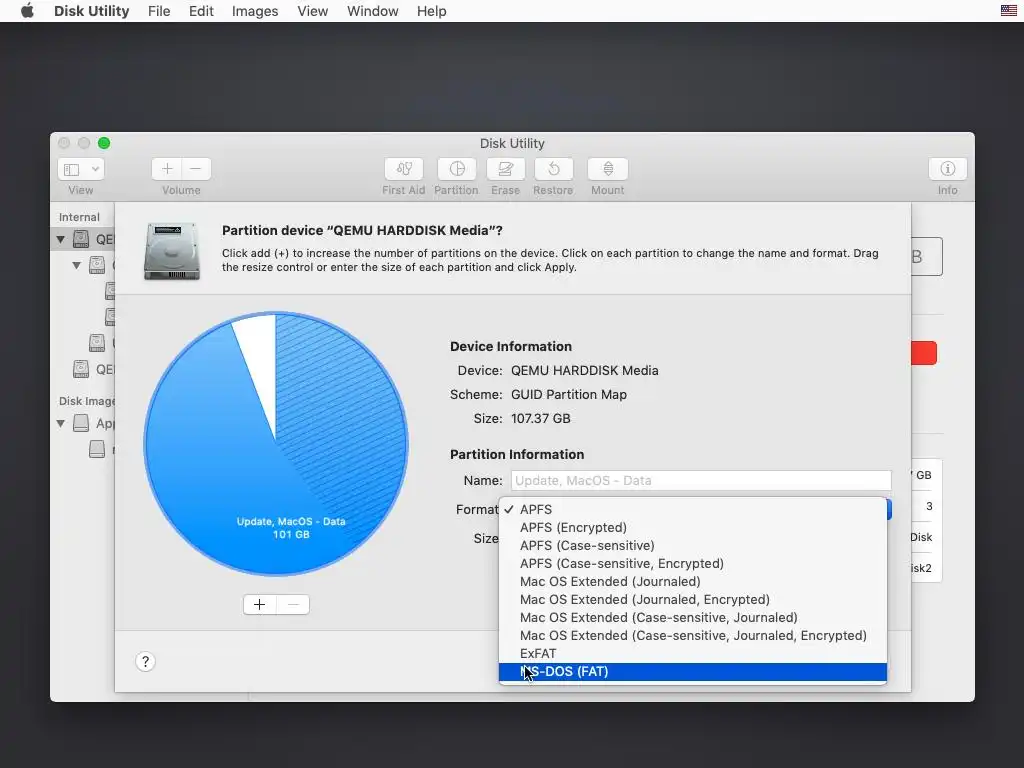Click the 107.37 GB size value
1024x768 pixels.
(x=541, y=419)
